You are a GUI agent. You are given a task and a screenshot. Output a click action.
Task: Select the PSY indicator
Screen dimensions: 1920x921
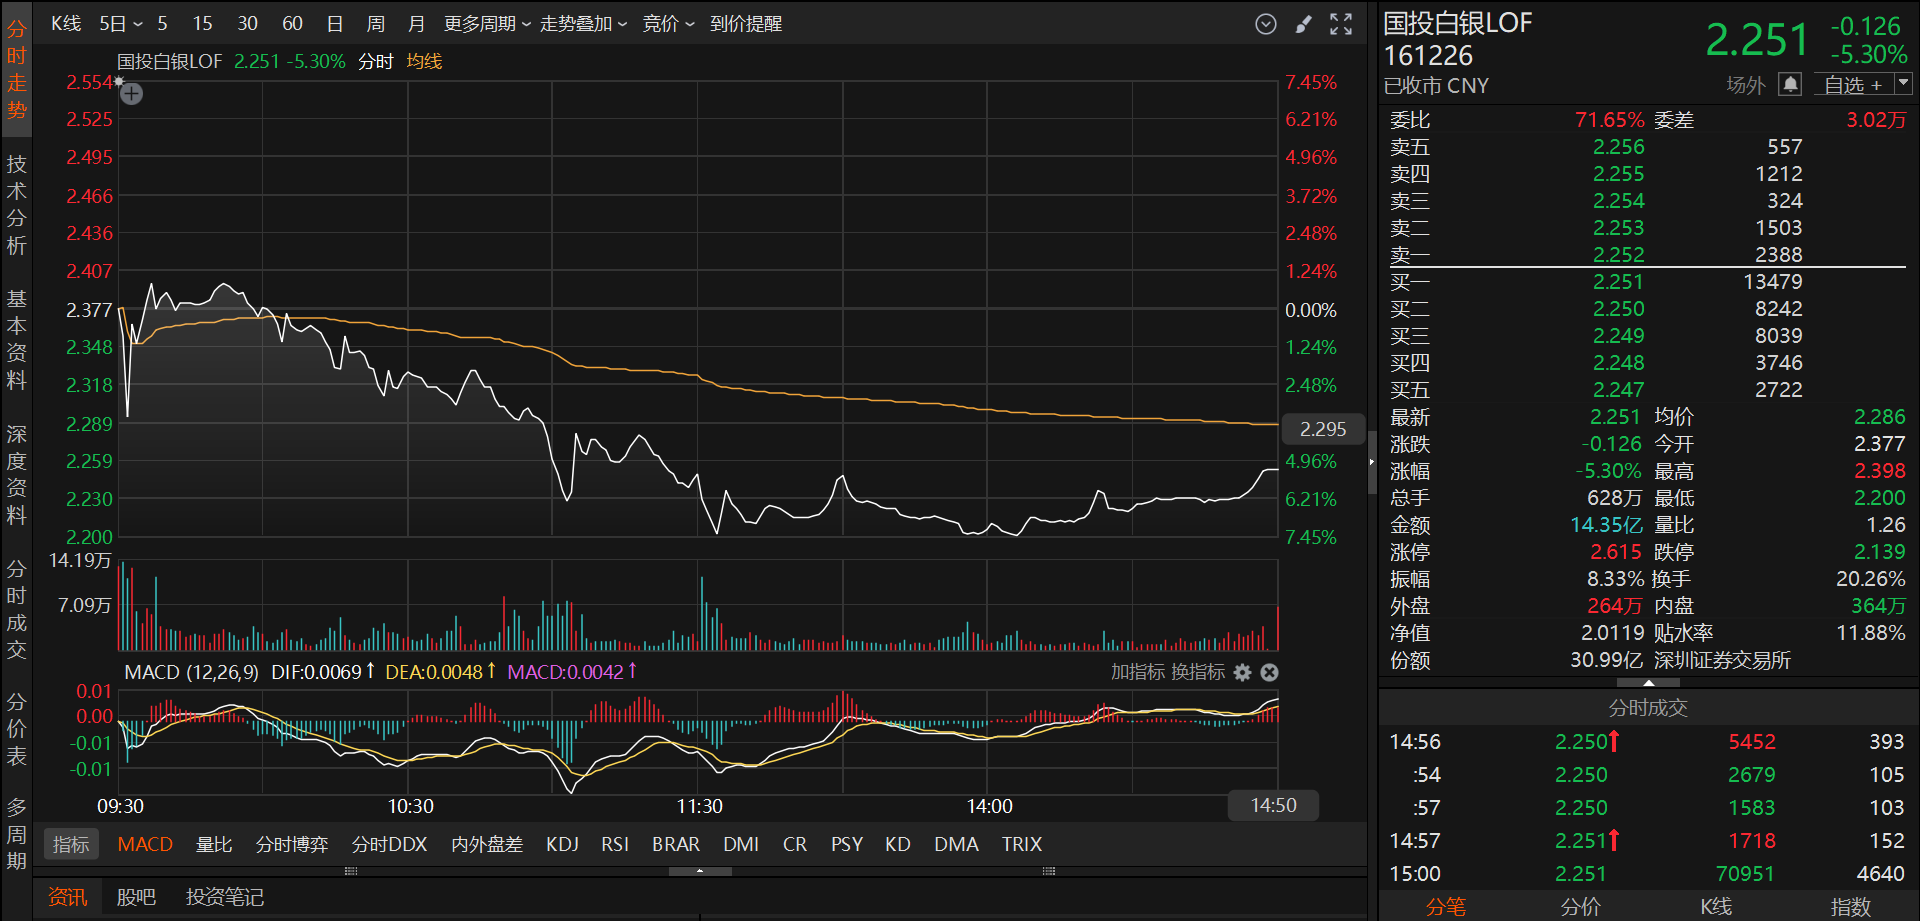click(847, 844)
